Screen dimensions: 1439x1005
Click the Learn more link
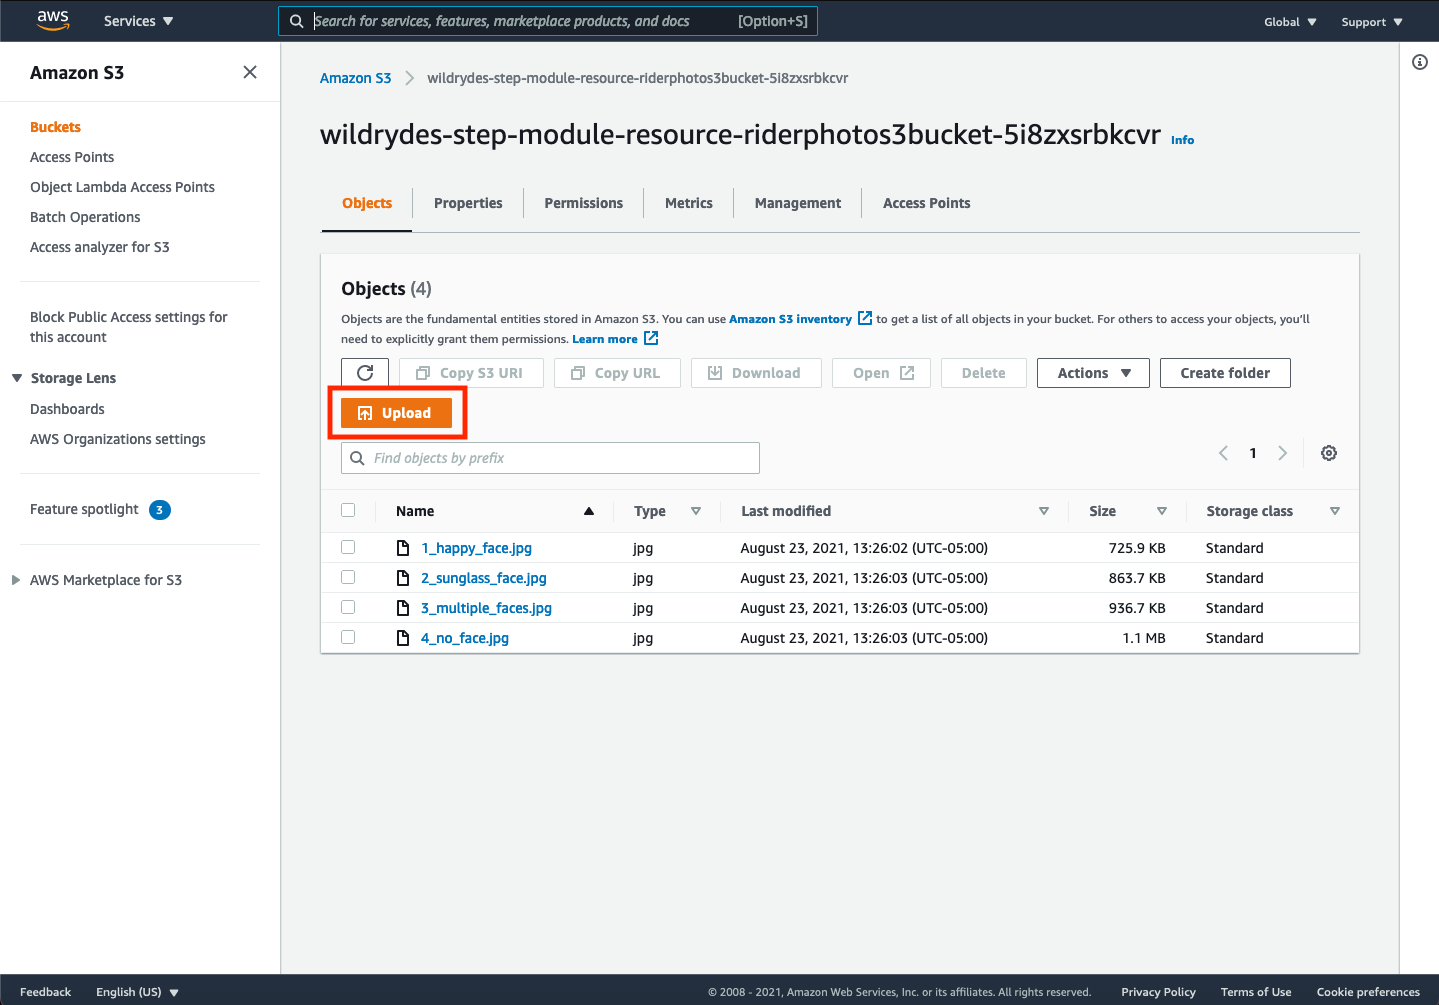pyautogui.click(x=605, y=339)
